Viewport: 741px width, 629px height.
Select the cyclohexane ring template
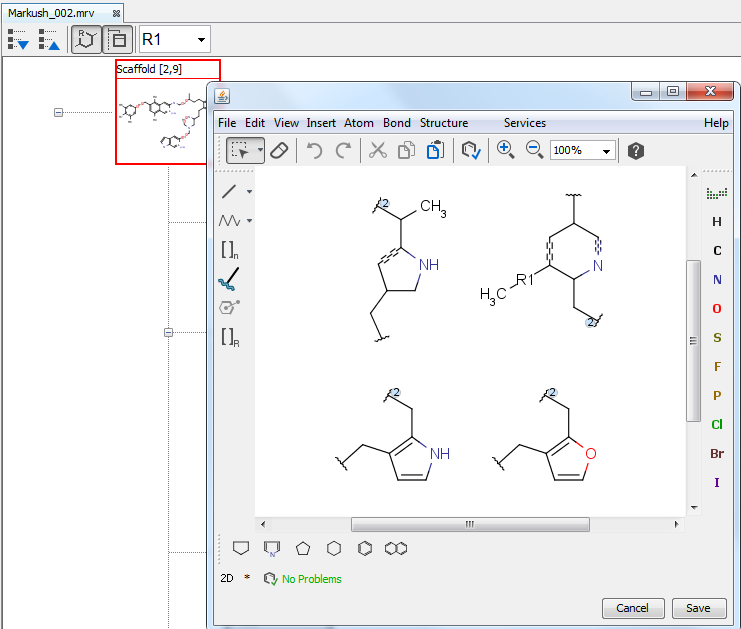(335, 548)
